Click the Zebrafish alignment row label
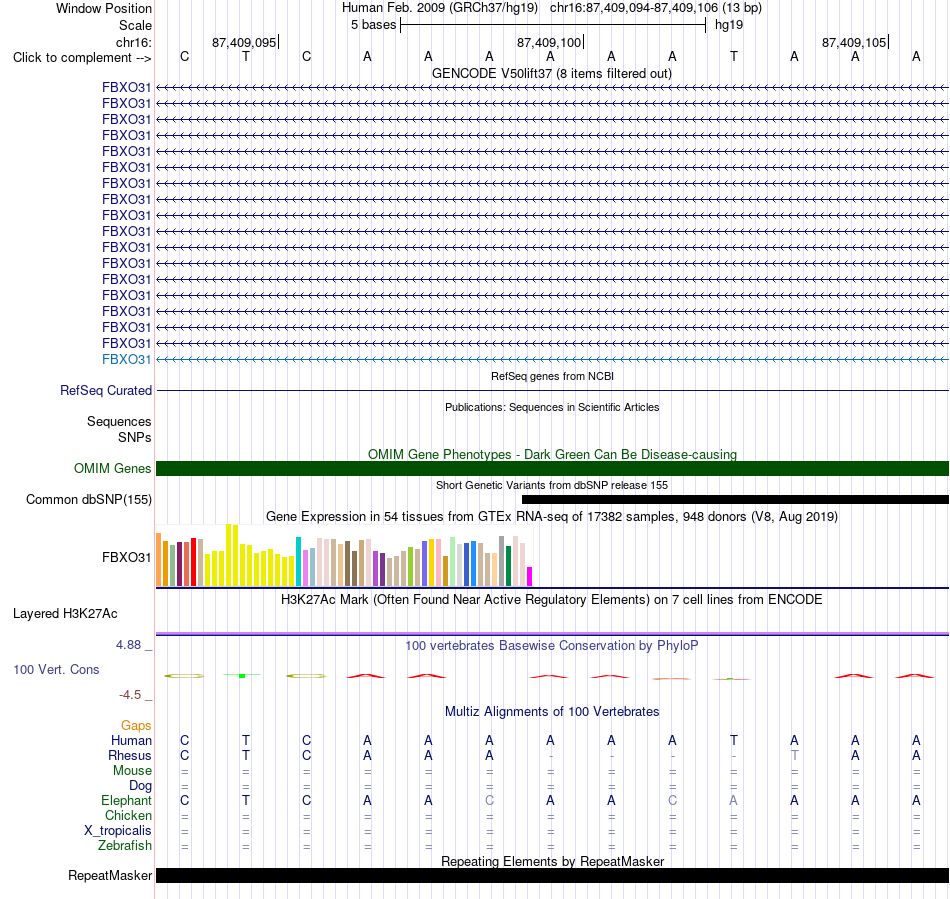 tap(125, 845)
